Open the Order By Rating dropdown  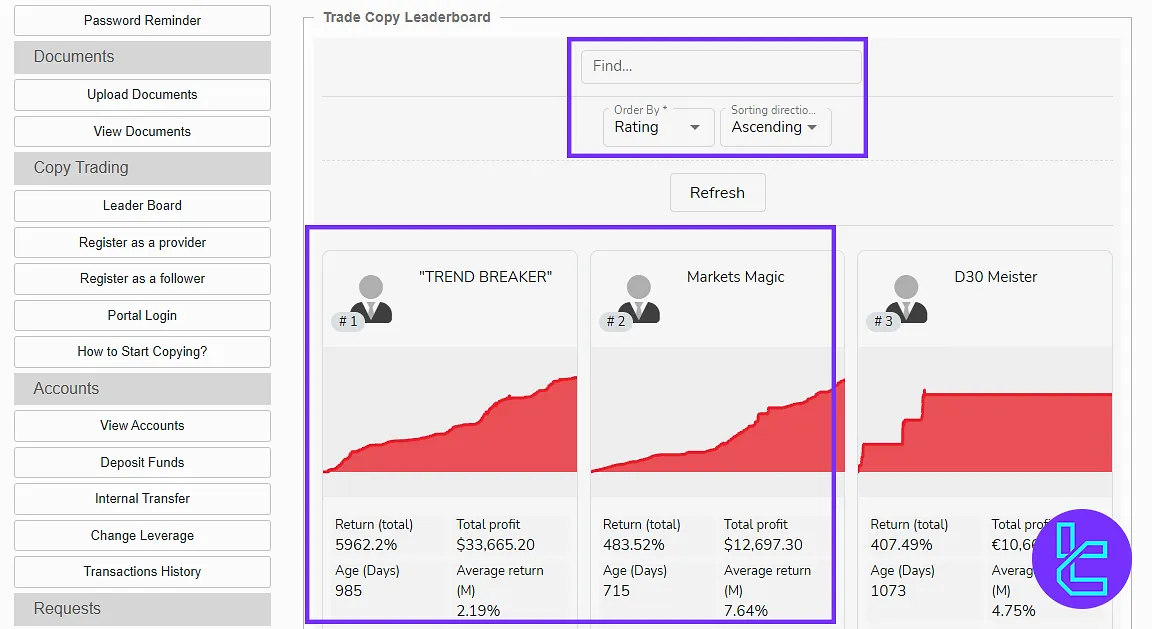(658, 126)
